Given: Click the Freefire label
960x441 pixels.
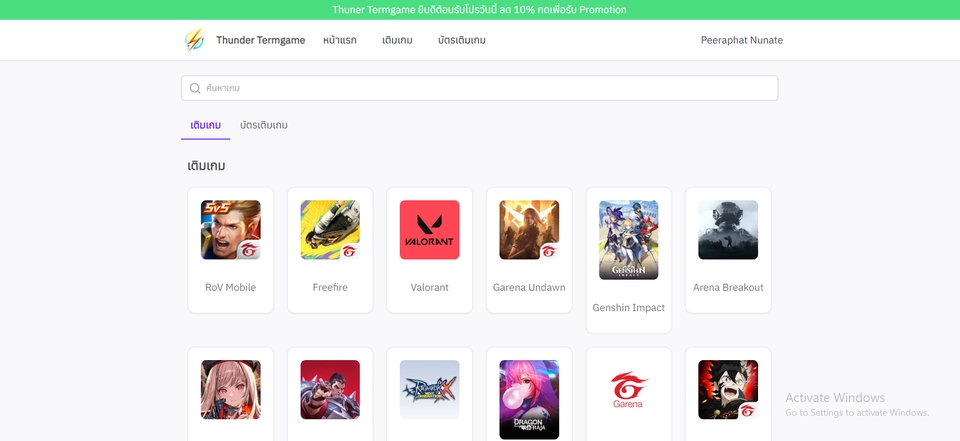Looking at the screenshot, I should (x=330, y=287).
